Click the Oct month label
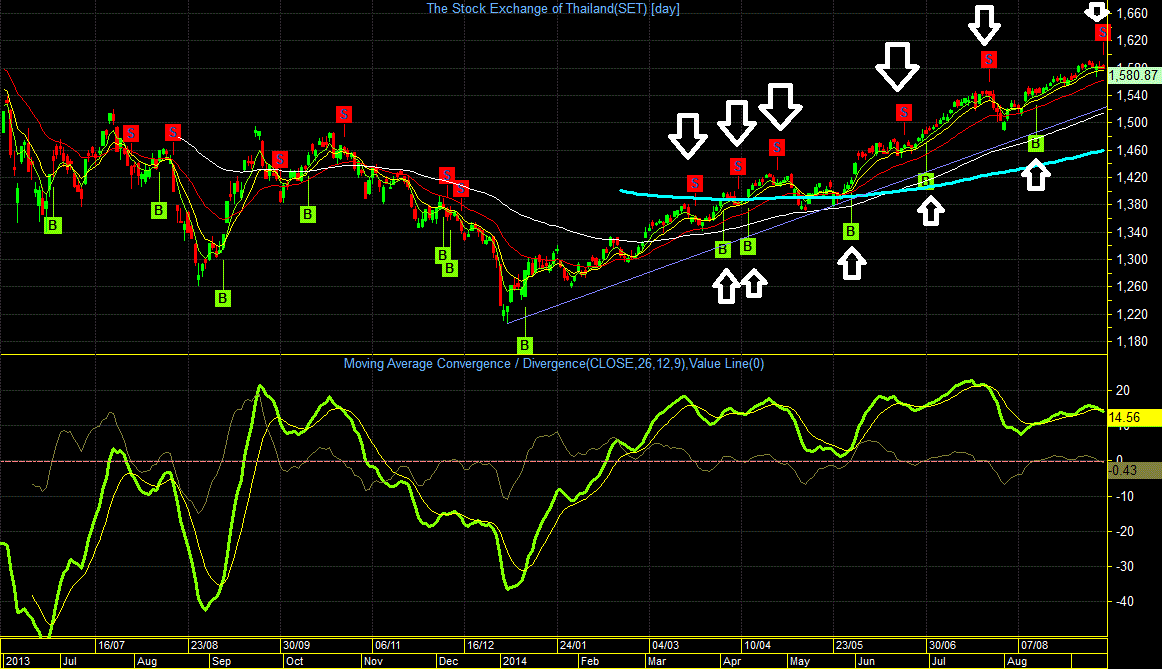Viewport: 1162px width, 669px height. coord(294,661)
